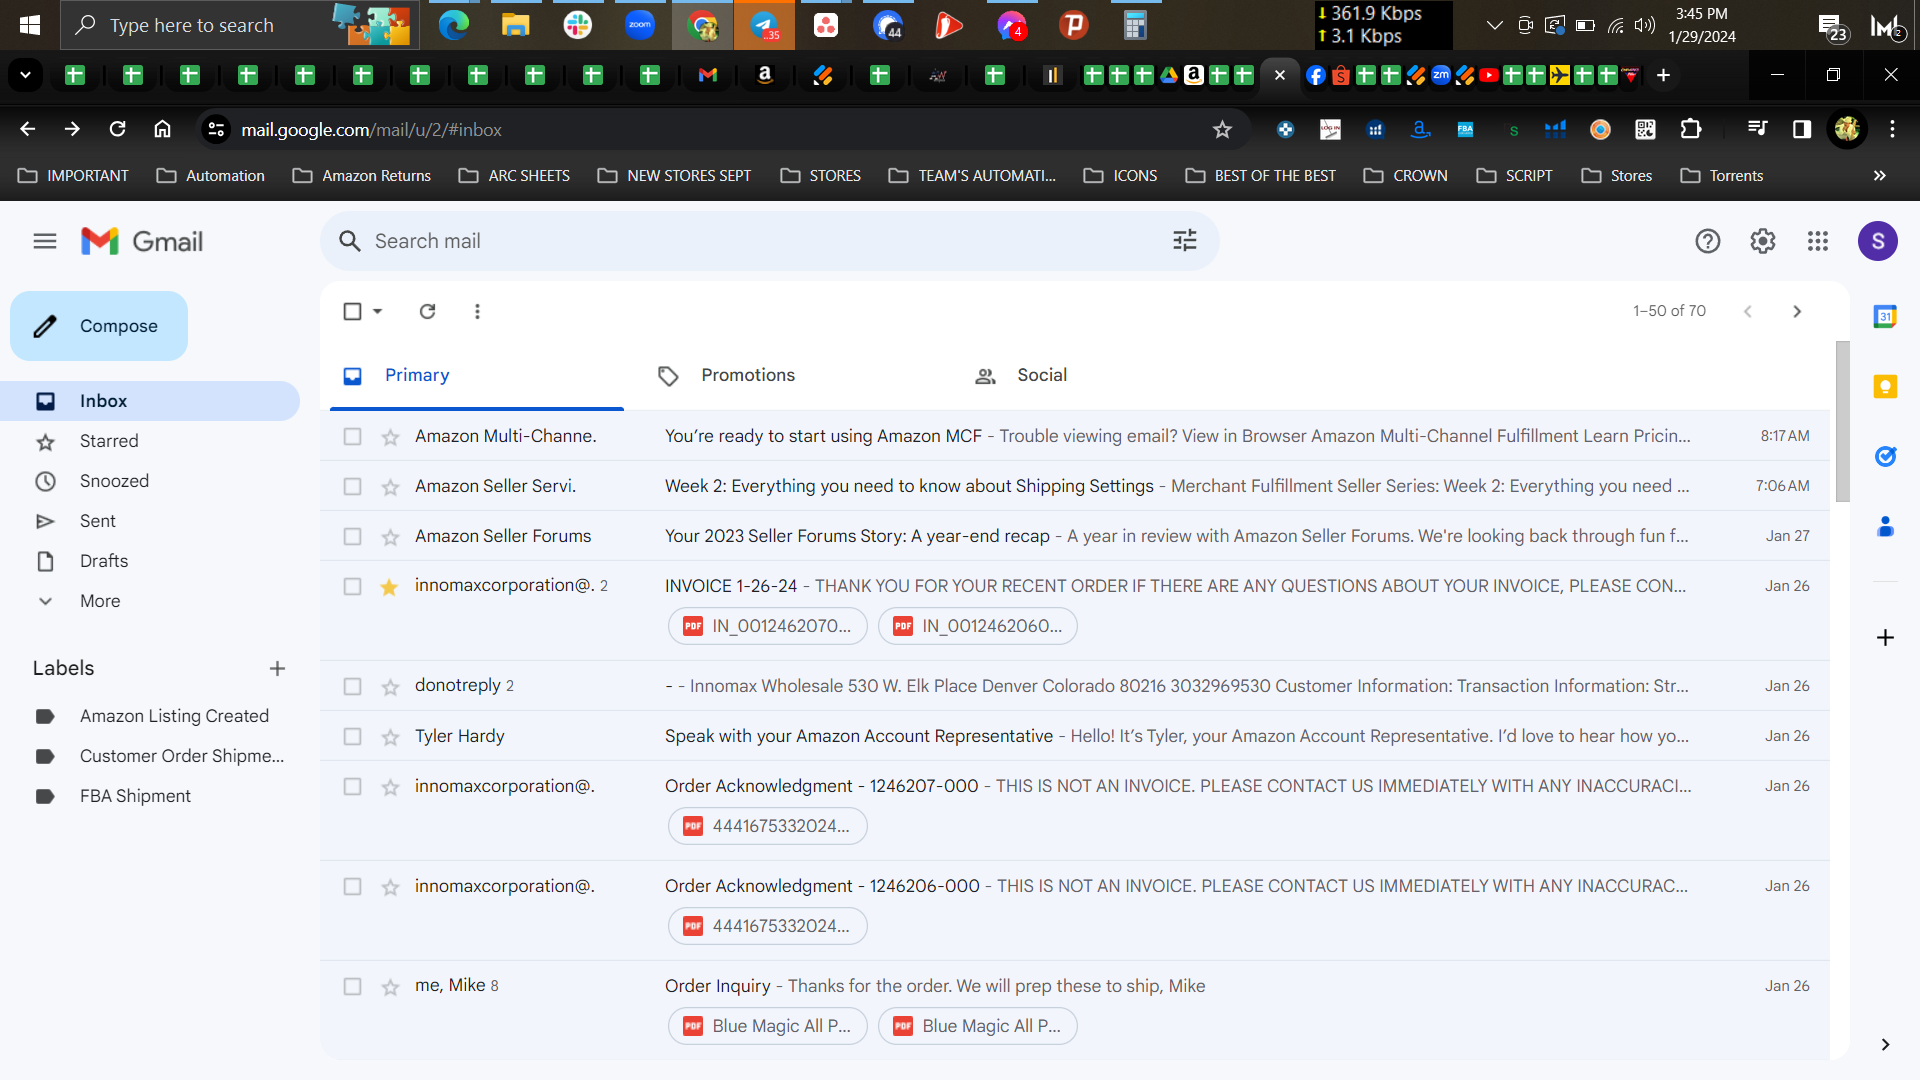
Task: Open the Amazon Listing Created label
Action: point(174,716)
